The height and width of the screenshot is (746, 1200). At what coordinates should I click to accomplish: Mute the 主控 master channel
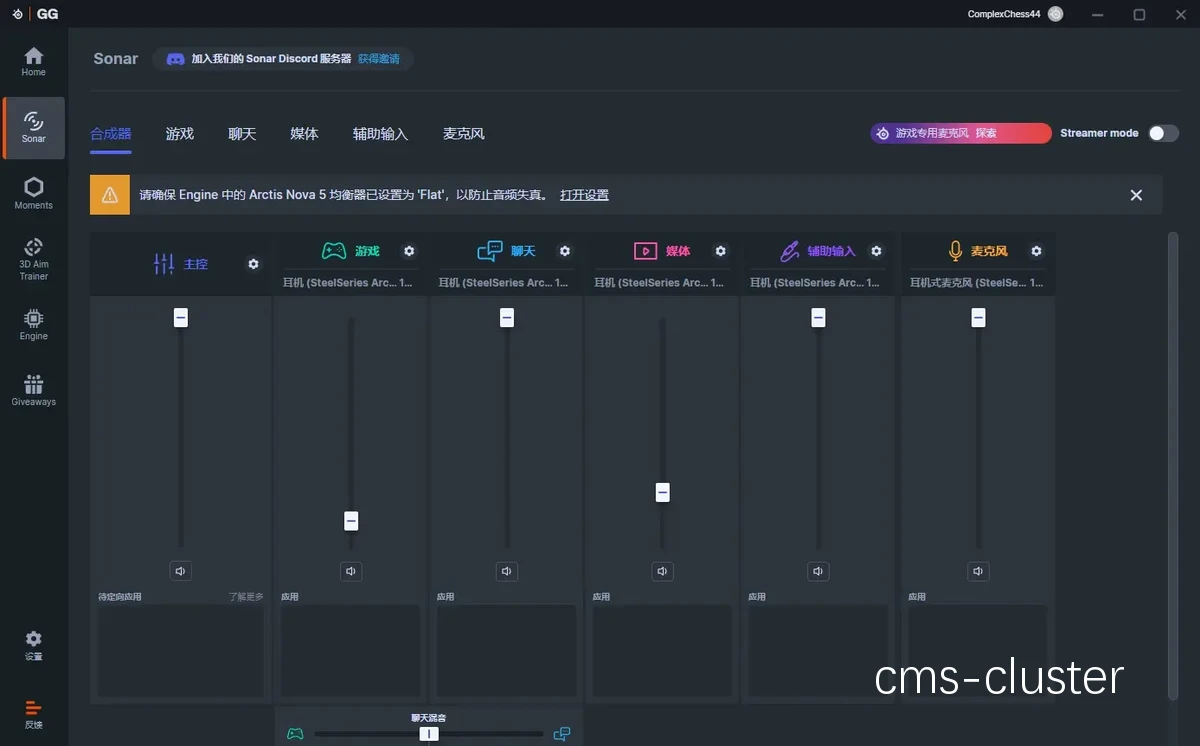pos(181,571)
